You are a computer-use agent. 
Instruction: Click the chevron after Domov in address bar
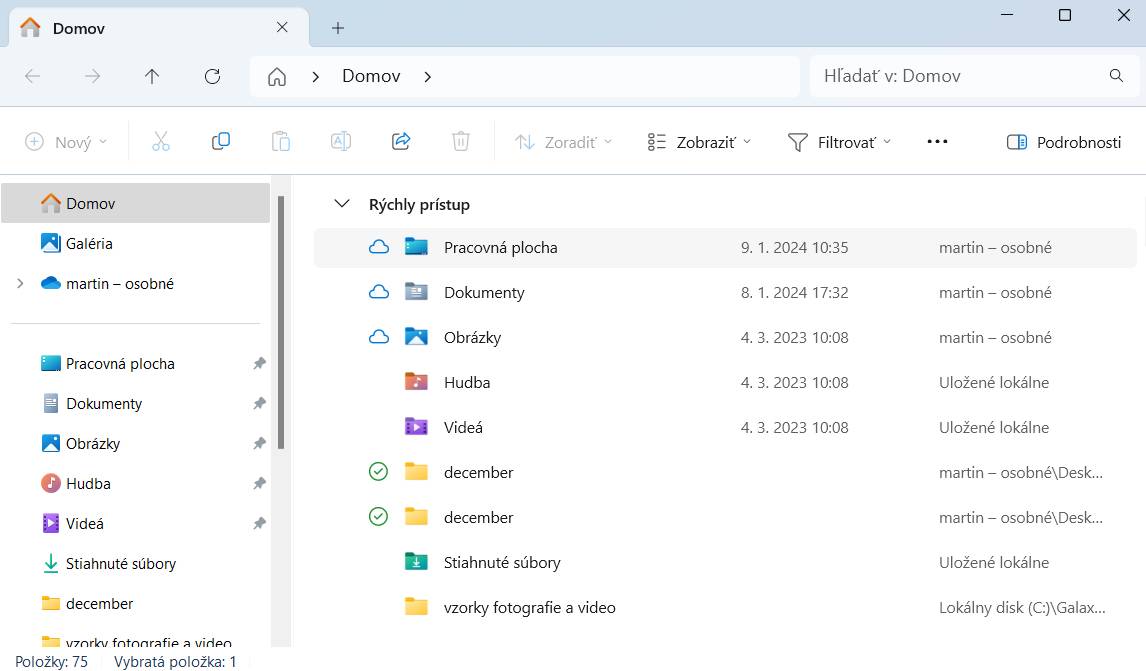428,77
